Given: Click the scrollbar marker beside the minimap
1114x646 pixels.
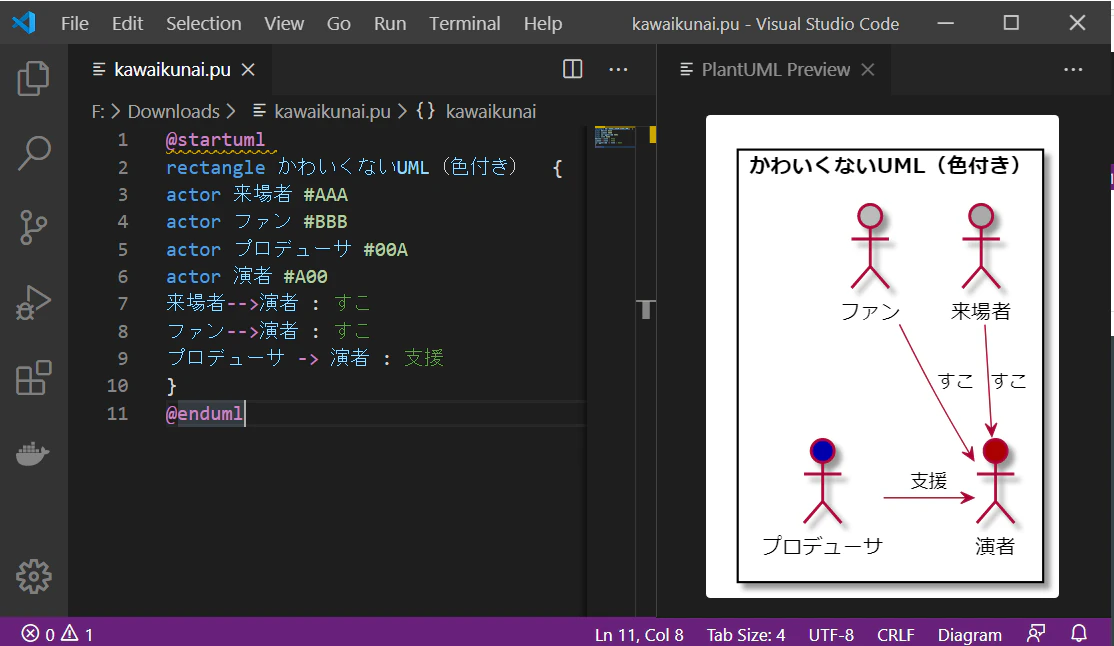Looking at the screenshot, I should click(652, 135).
